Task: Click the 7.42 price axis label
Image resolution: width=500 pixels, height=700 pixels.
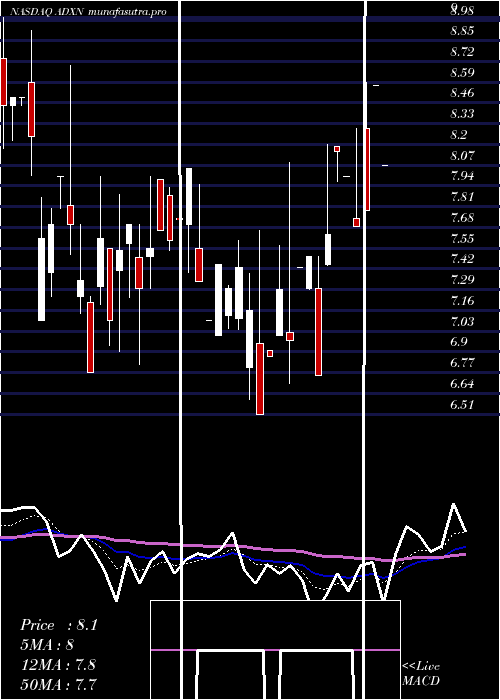Action: [x=462, y=259]
